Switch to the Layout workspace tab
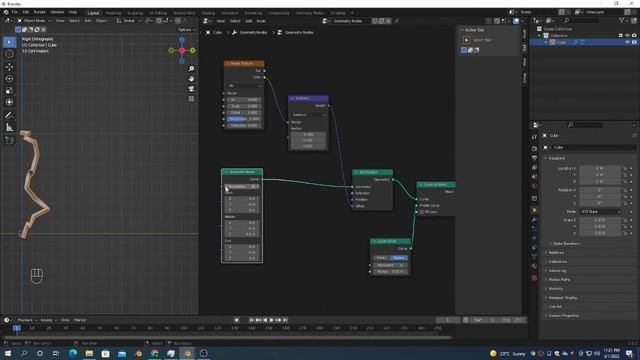This screenshot has height=360, width=640. click(x=93, y=13)
